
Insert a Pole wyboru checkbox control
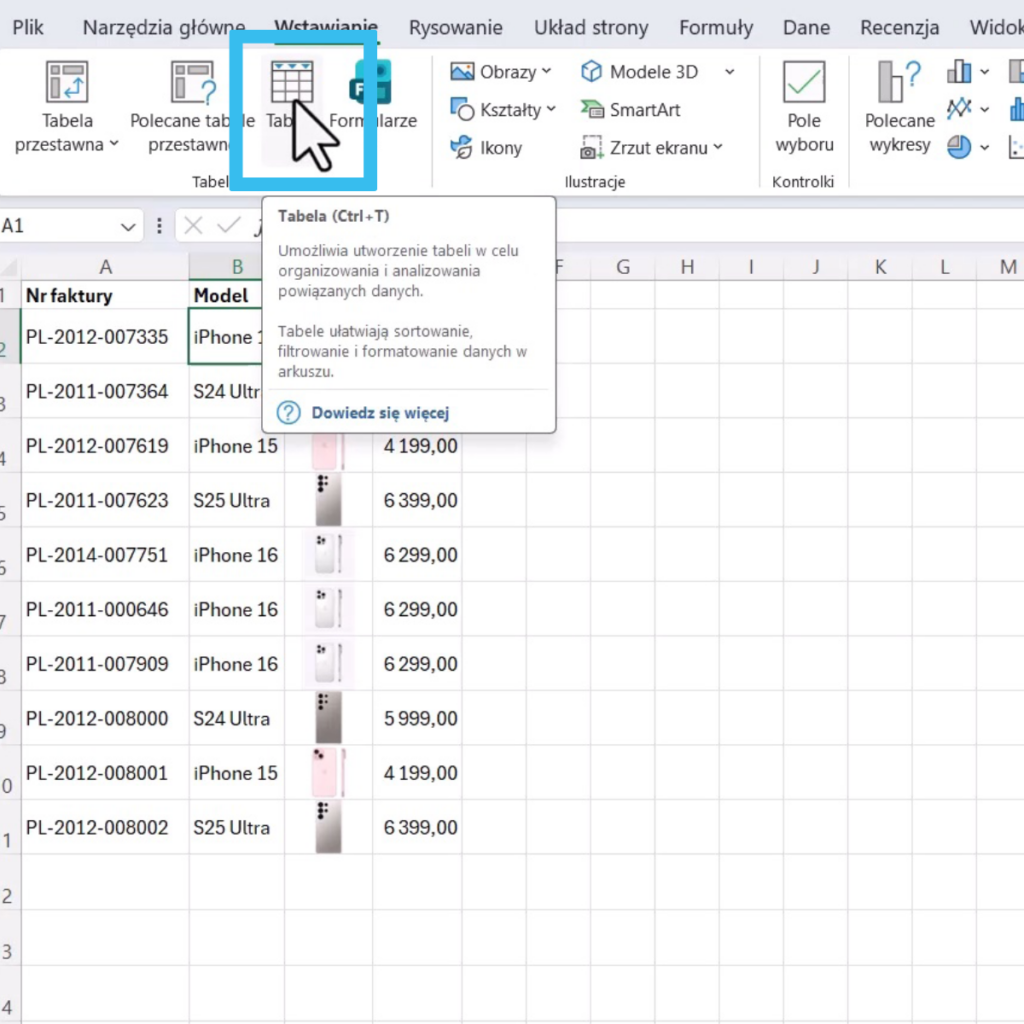pyautogui.click(x=804, y=83)
